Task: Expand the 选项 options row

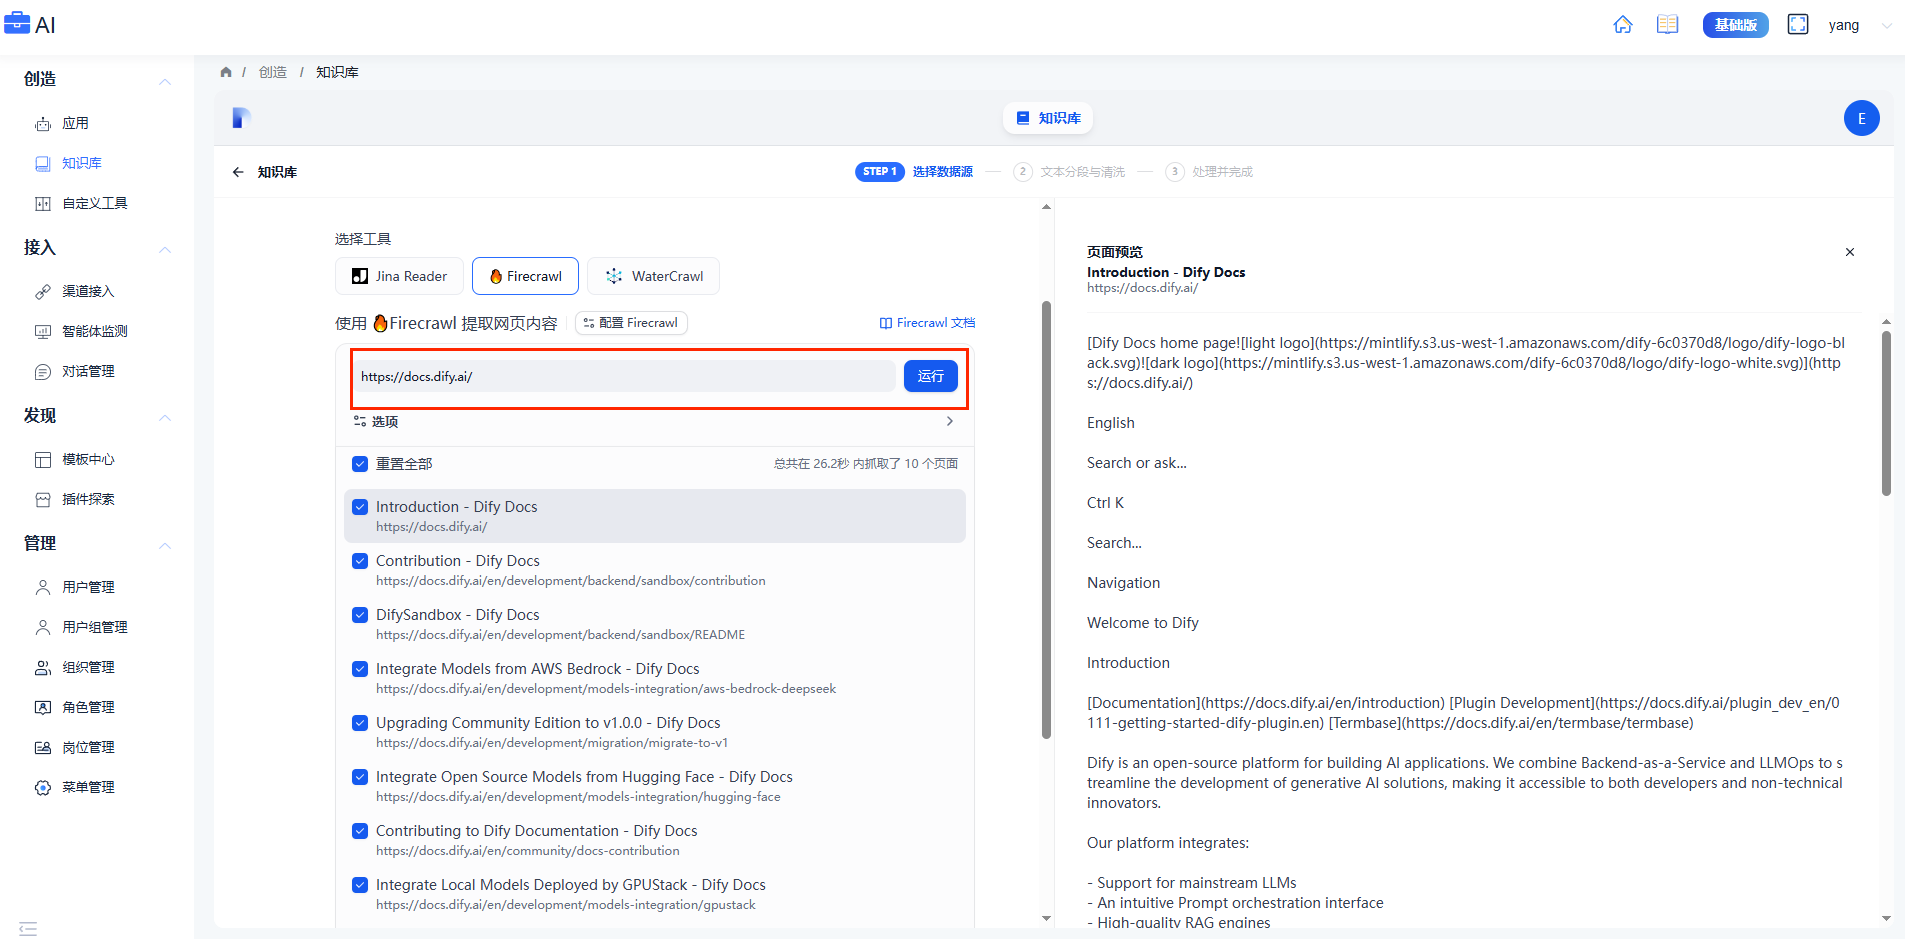Action: tap(655, 422)
